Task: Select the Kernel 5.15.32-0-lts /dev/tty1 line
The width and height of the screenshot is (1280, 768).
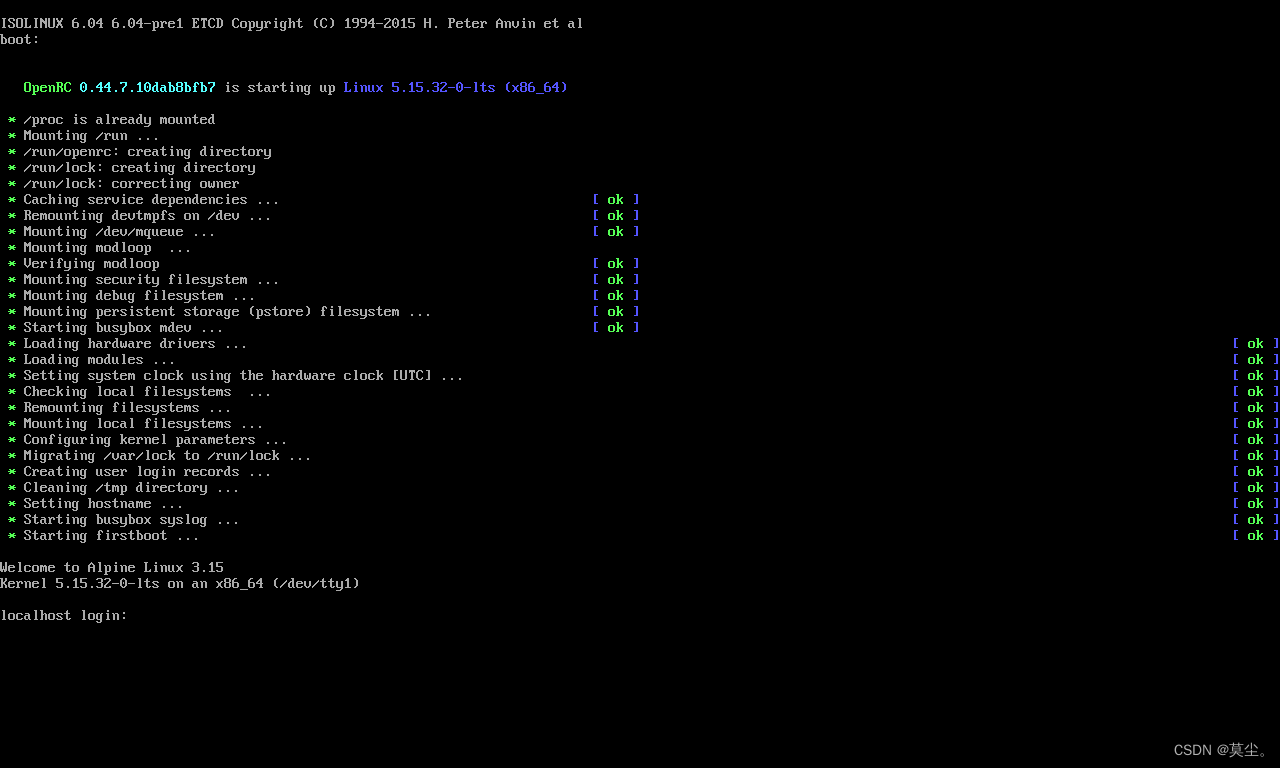Action: [180, 583]
